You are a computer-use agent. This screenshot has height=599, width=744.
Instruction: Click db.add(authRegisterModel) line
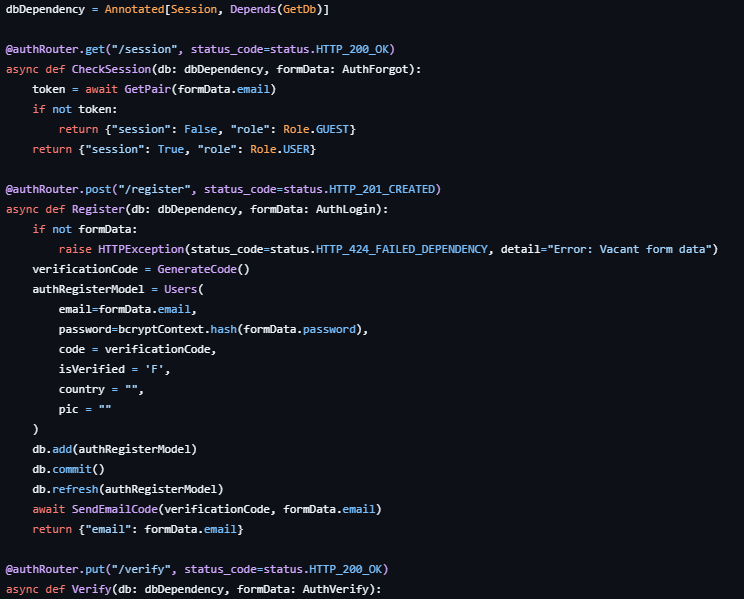tap(114, 449)
